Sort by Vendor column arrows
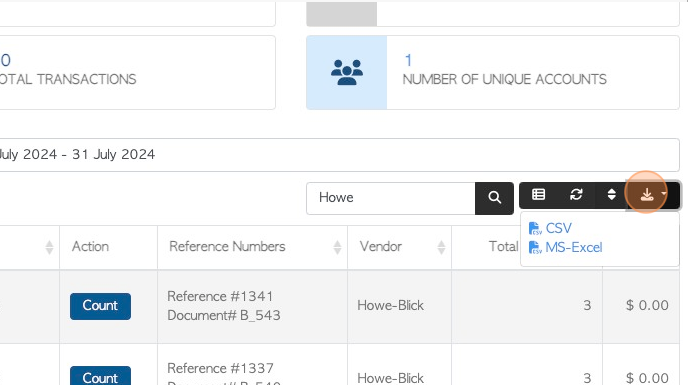 [x=441, y=247]
